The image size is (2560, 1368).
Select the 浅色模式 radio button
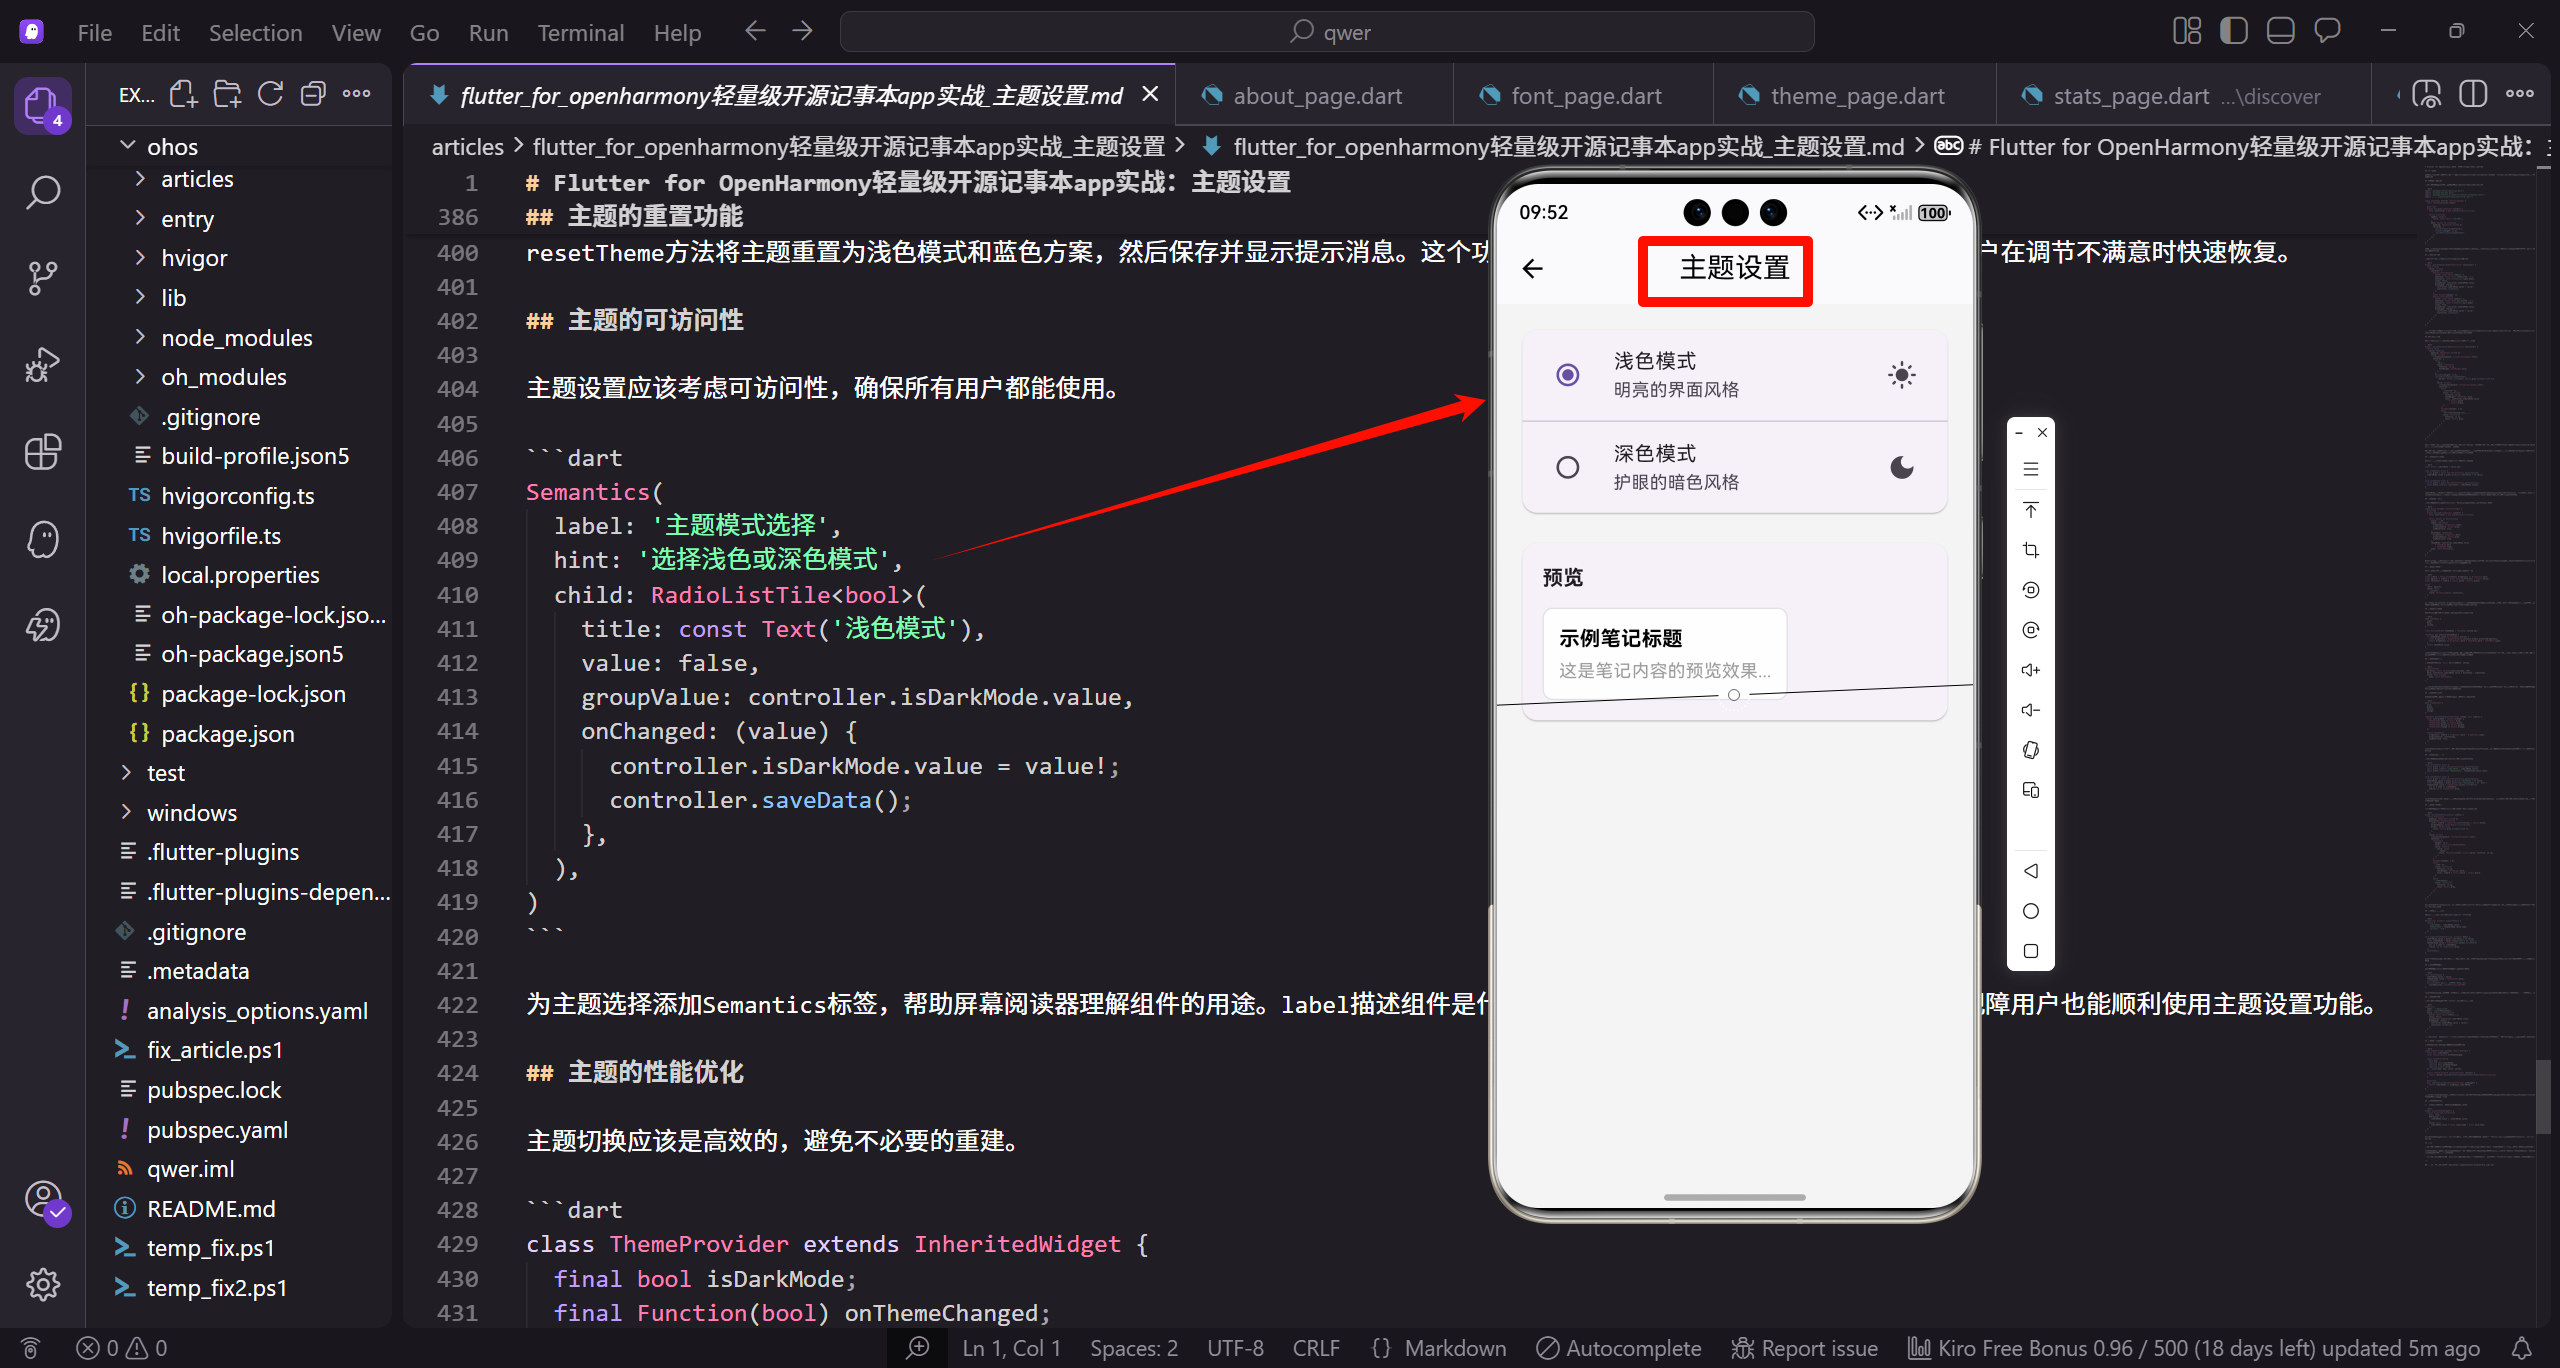1567,375
